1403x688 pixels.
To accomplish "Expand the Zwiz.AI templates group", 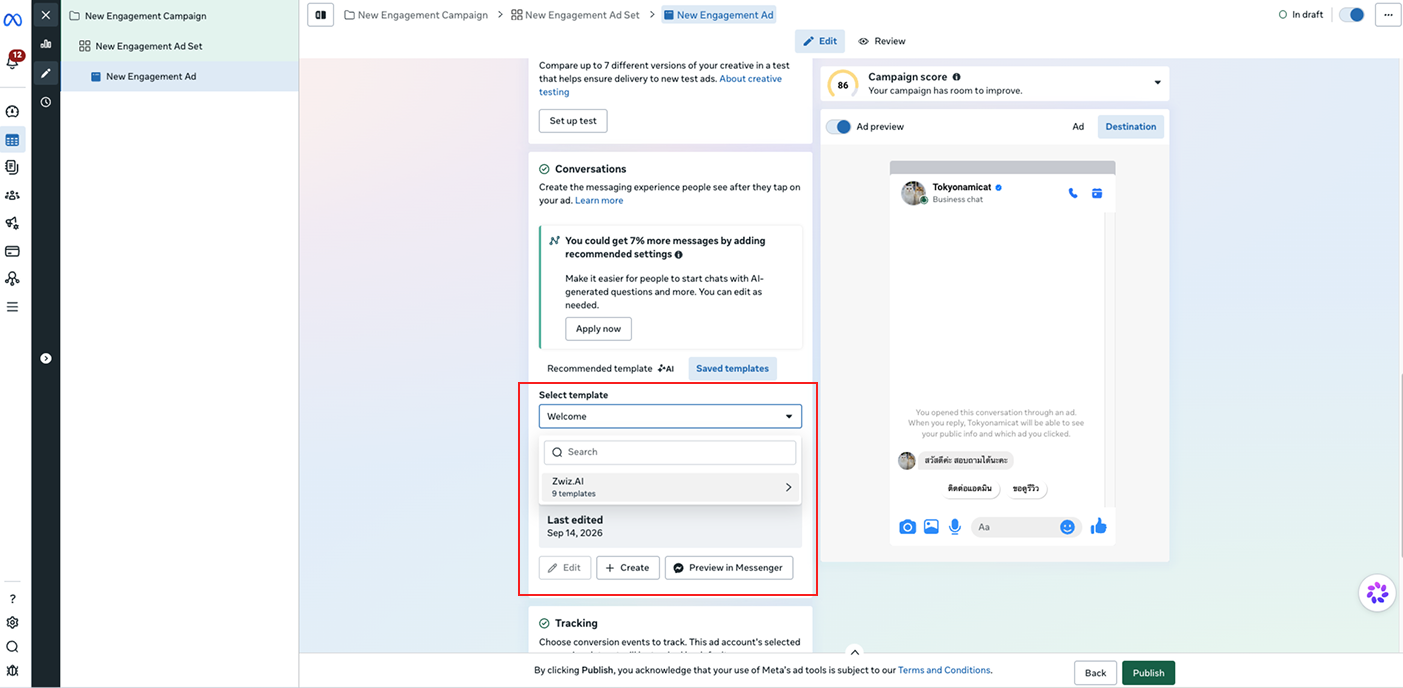I will [x=670, y=487].
